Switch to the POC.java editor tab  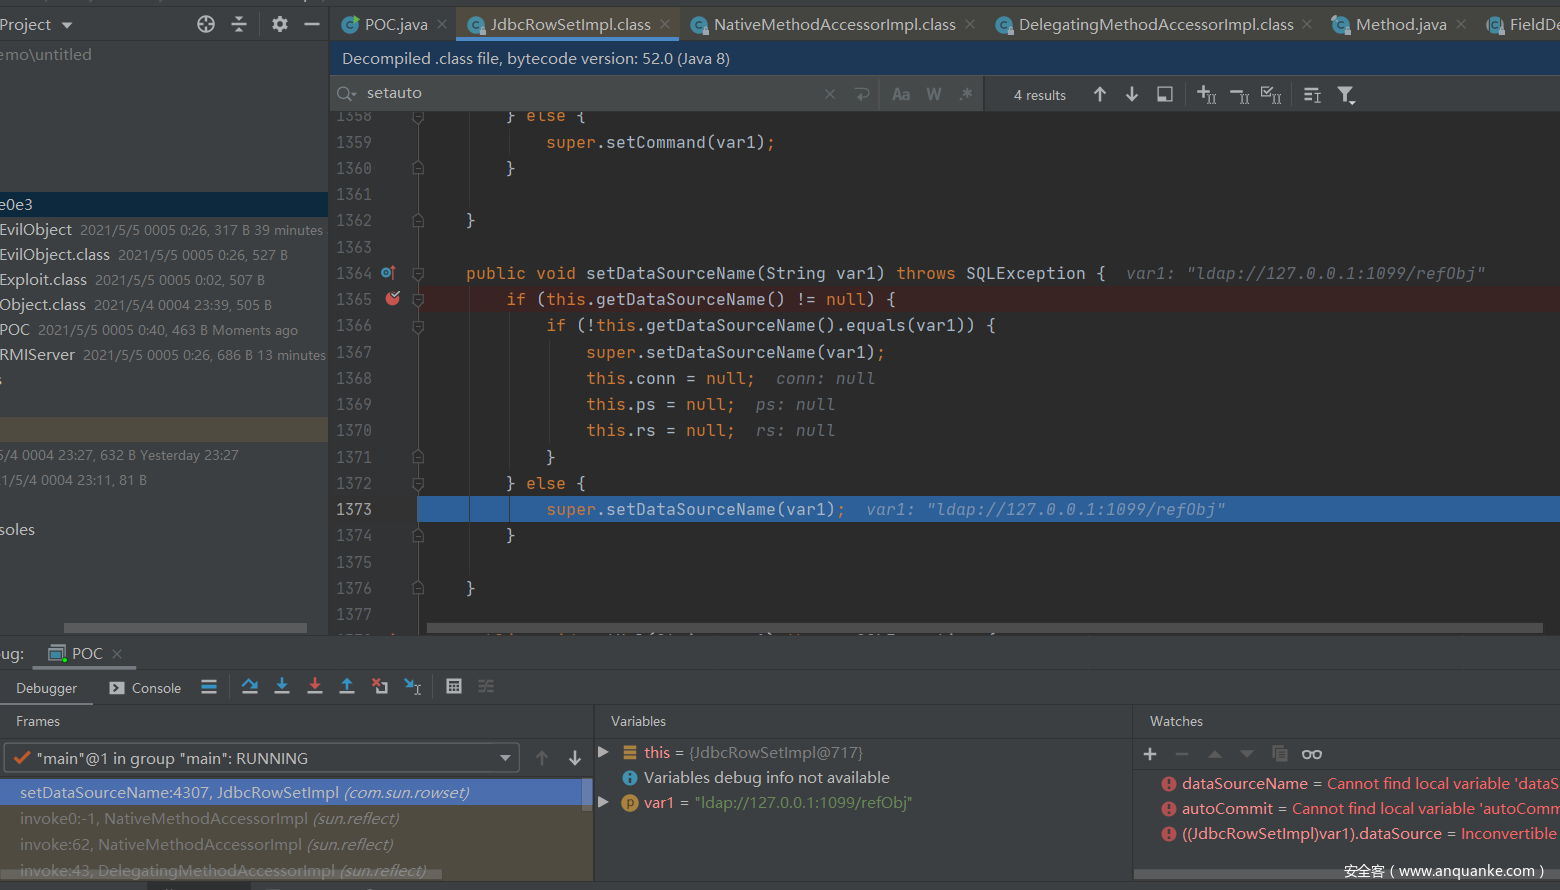[395, 24]
